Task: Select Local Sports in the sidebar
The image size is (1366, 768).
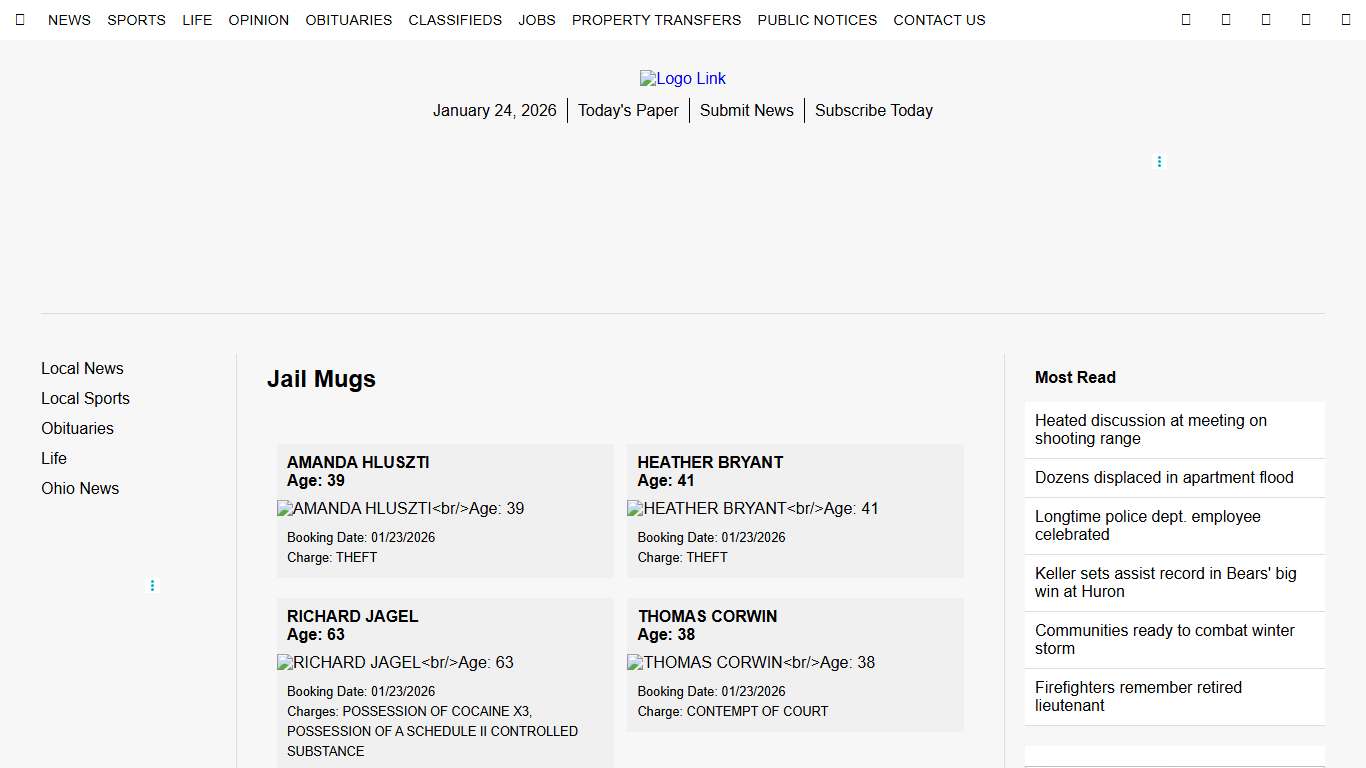Action: (x=85, y=398)
